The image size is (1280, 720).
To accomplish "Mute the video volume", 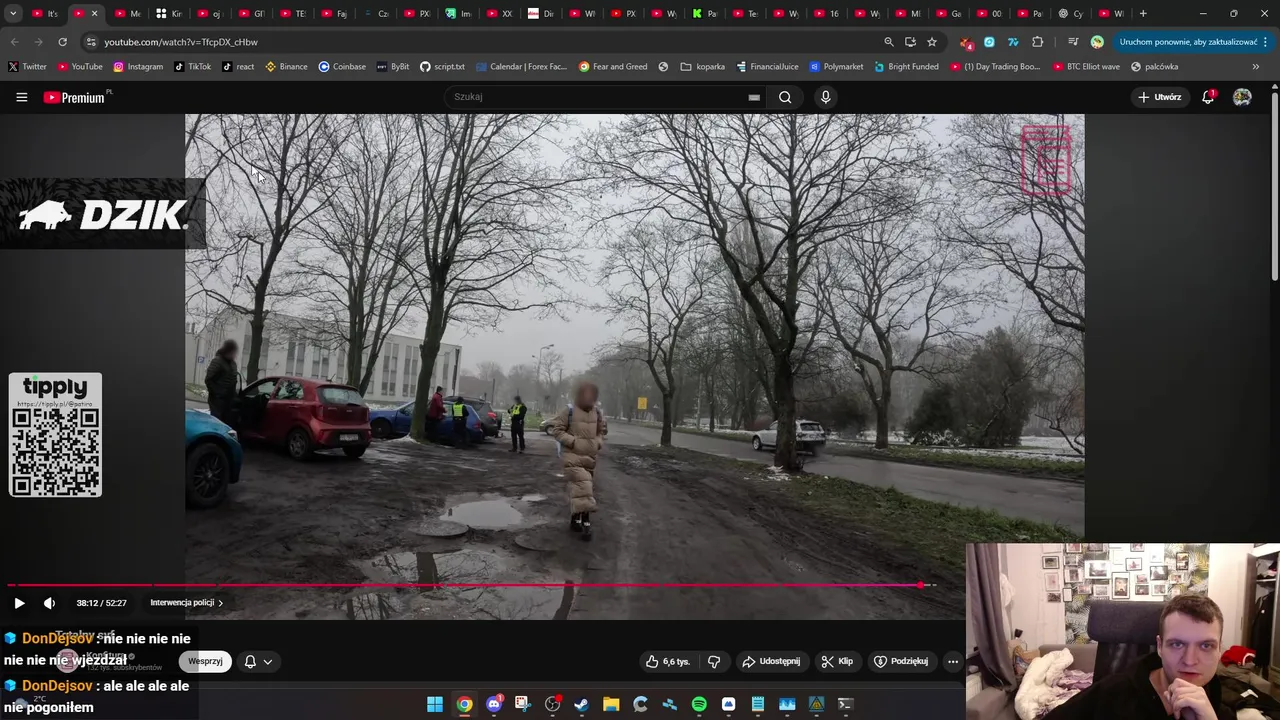I will click(x=49, y=603).
